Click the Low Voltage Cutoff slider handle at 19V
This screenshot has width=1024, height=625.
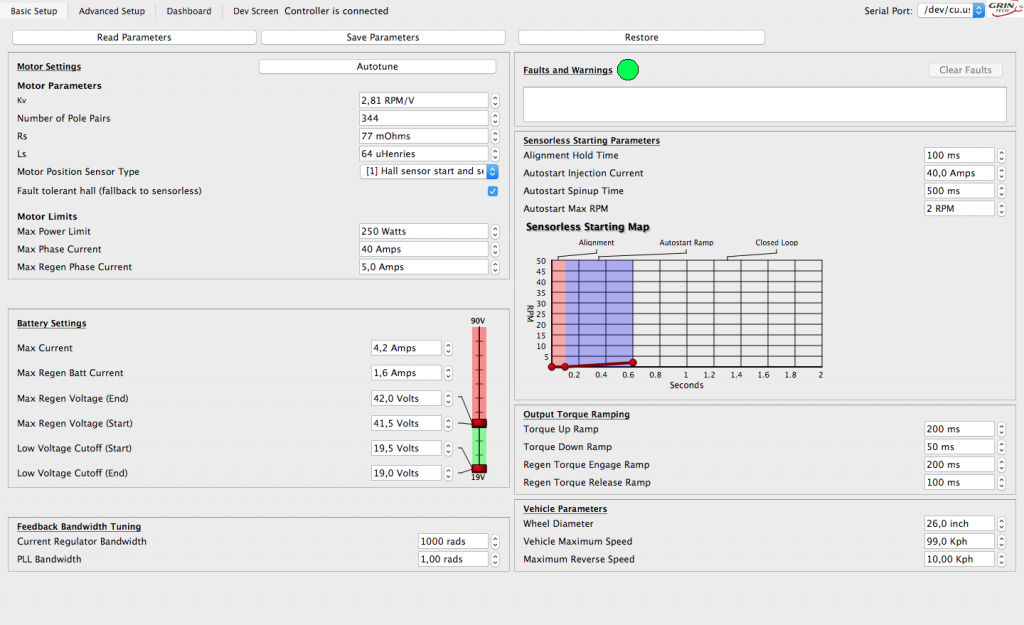click(479, 468)
